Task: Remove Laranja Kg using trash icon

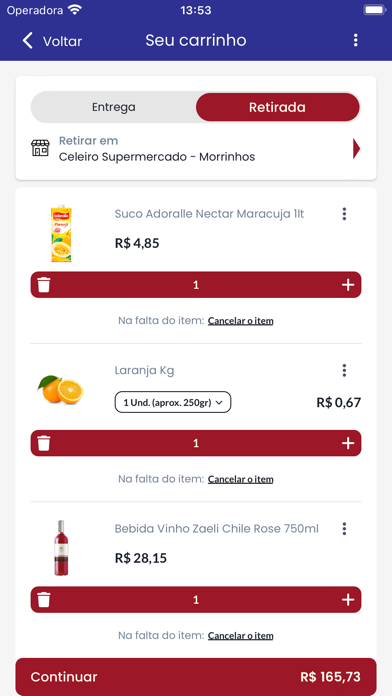Action: [44, 443]
